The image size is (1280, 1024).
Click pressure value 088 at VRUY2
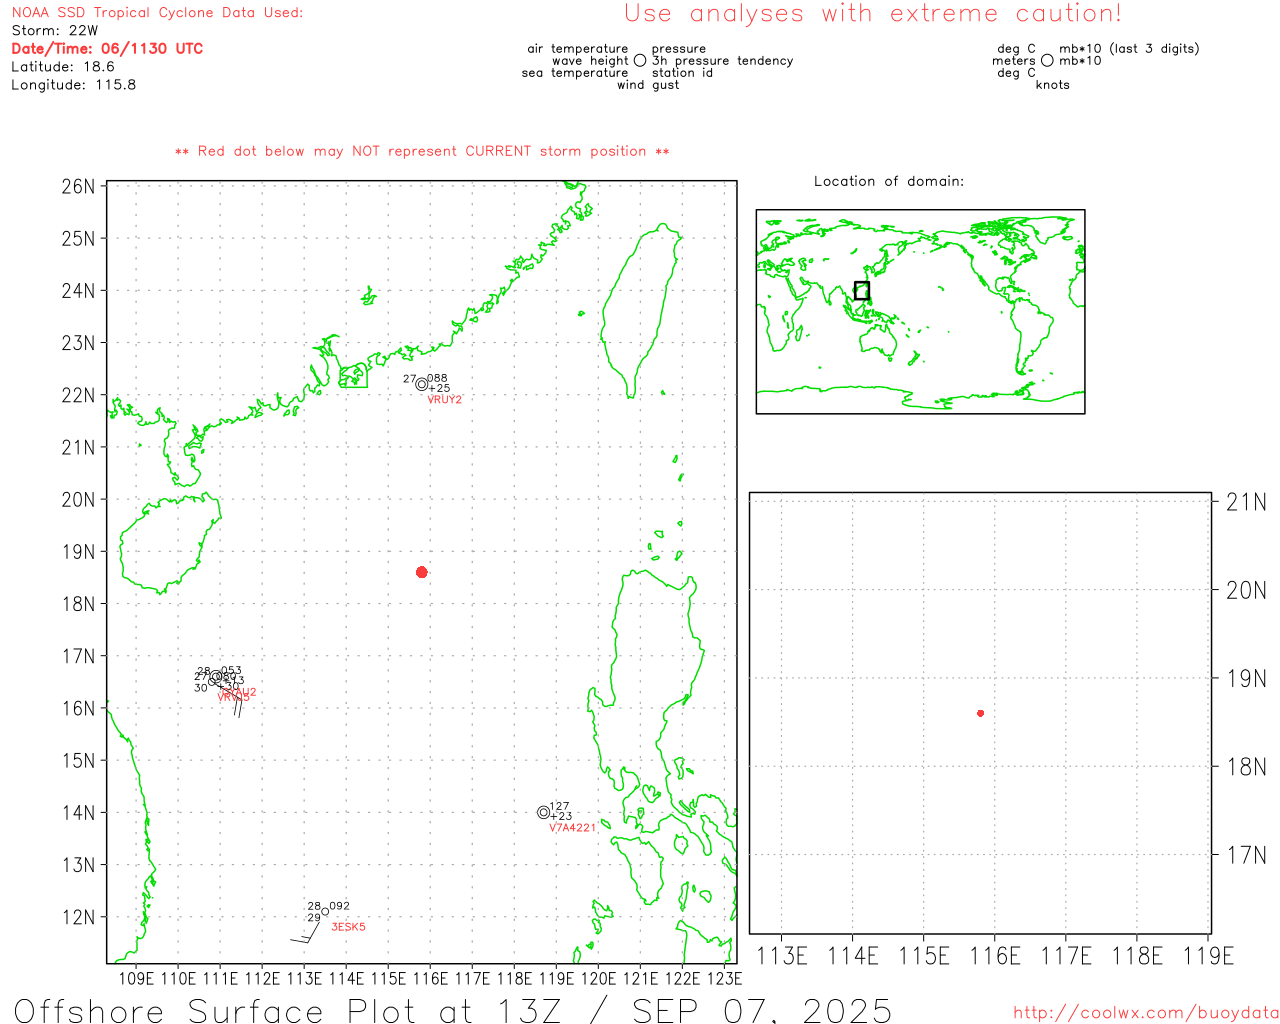(x=437, y=378)
